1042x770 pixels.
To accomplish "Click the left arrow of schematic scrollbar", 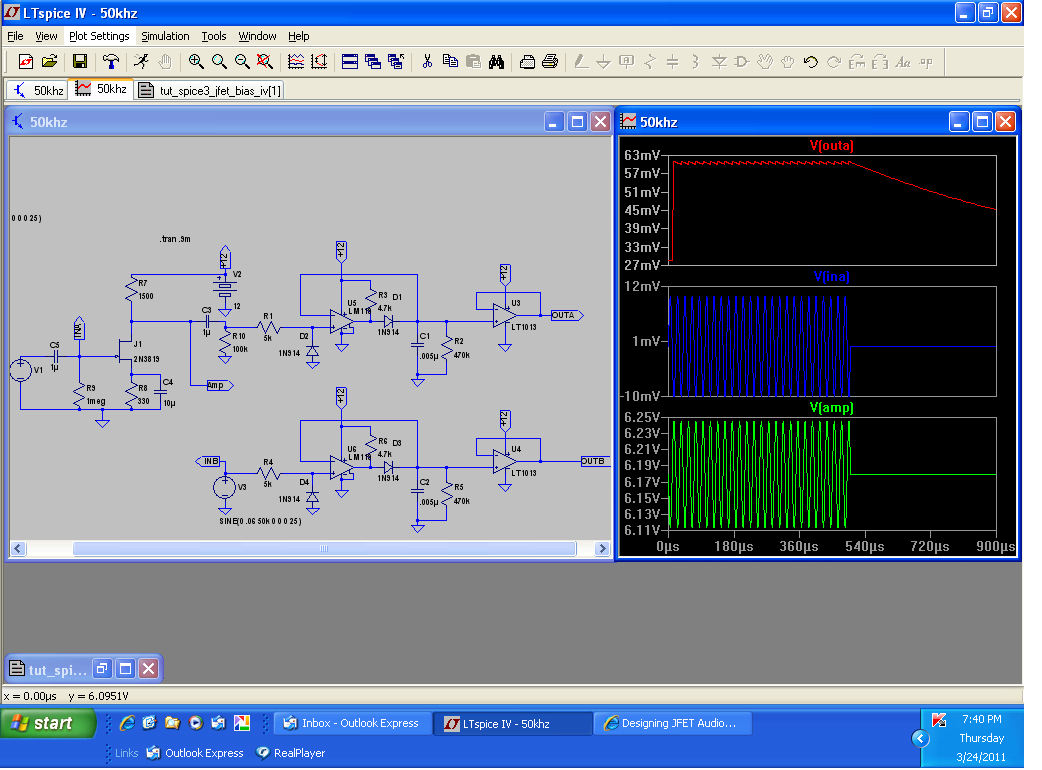I will pos(19,548).
